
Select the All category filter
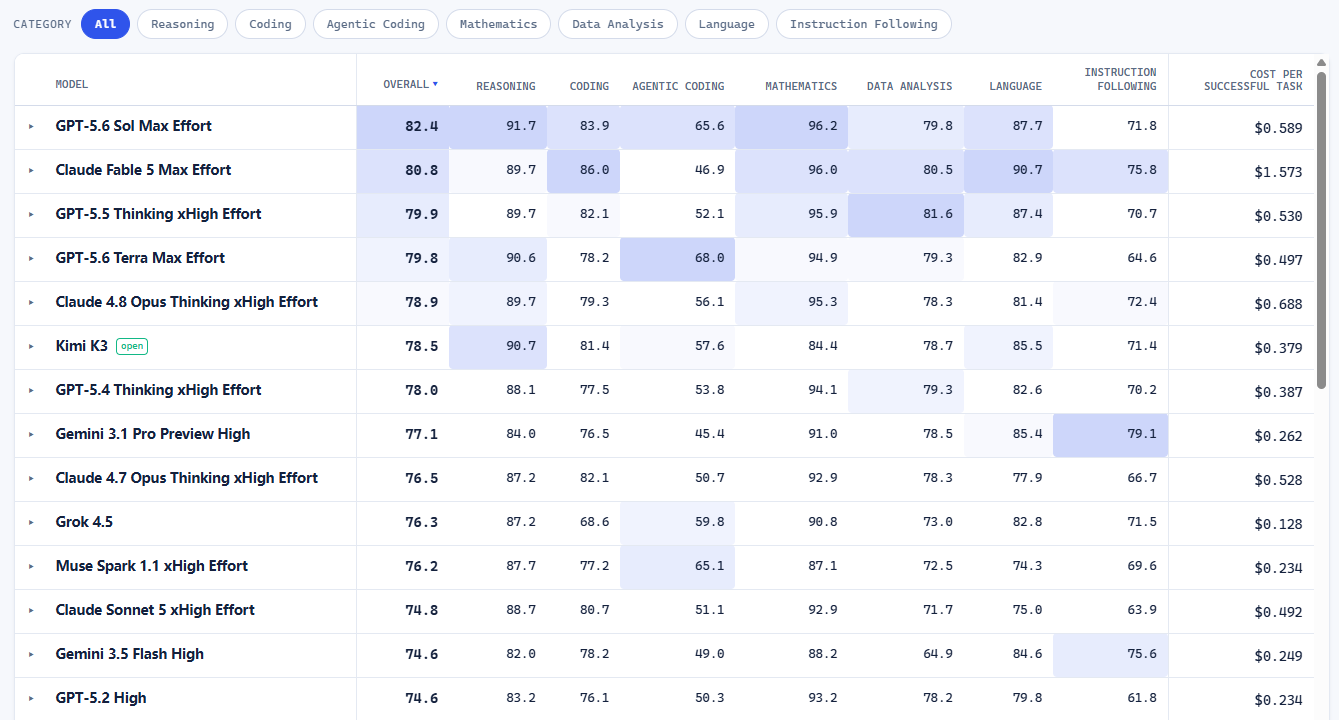click(105, 24)
